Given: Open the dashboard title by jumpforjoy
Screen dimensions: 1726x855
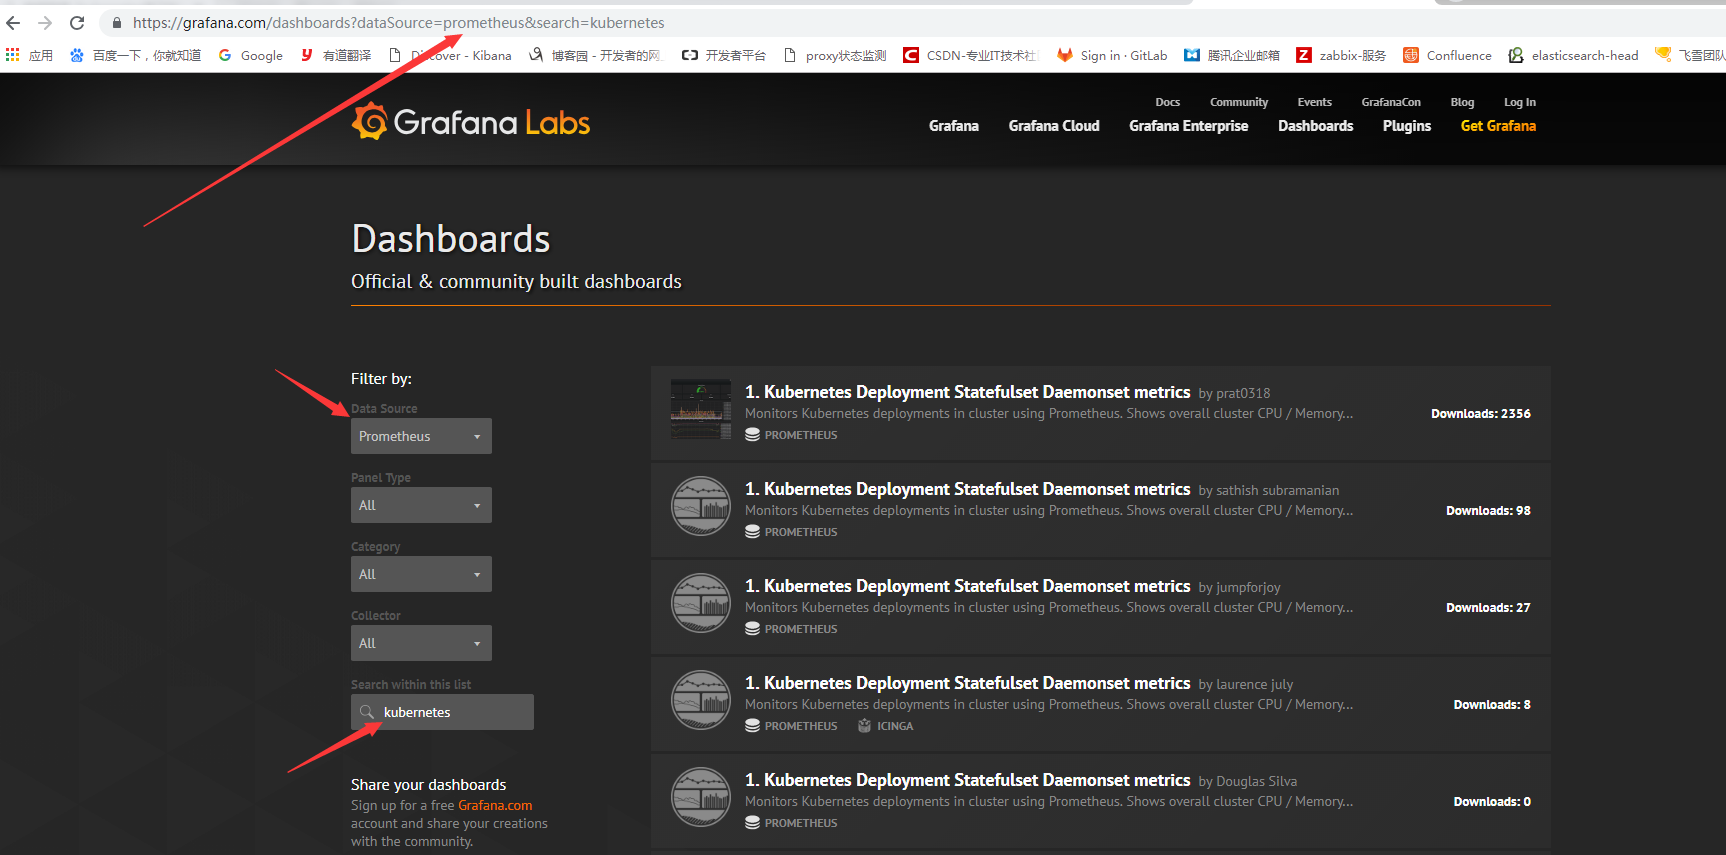Looking at the screenshot, I should point(967,586).
